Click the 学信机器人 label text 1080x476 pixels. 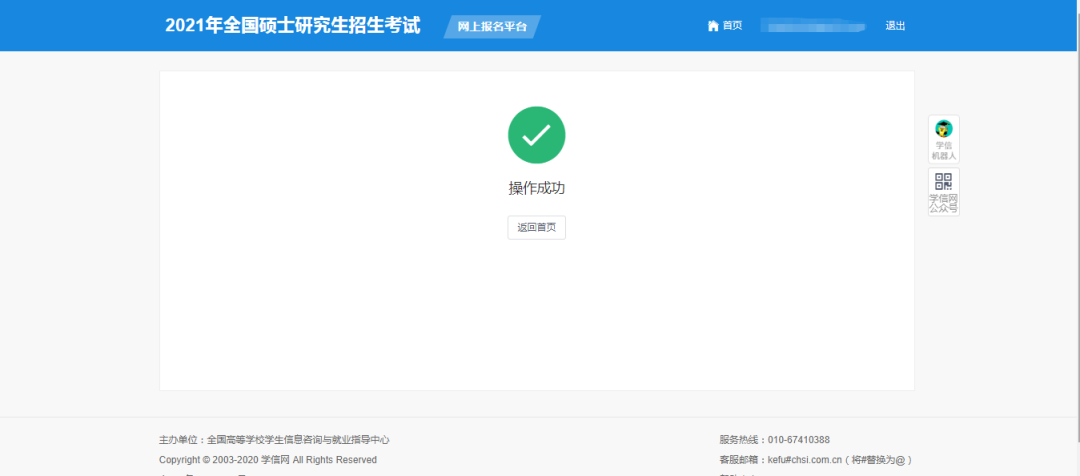(943, 151)
